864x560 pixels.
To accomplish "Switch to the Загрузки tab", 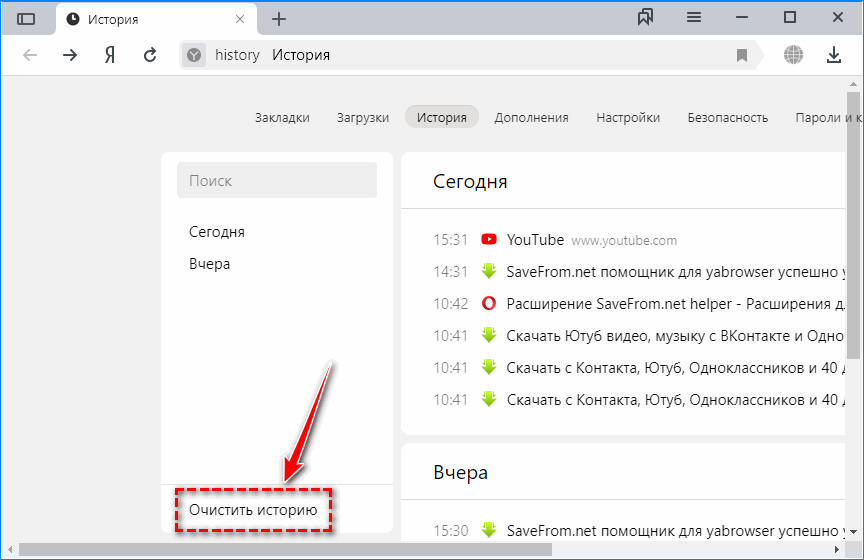I will [x=363, y=117].
